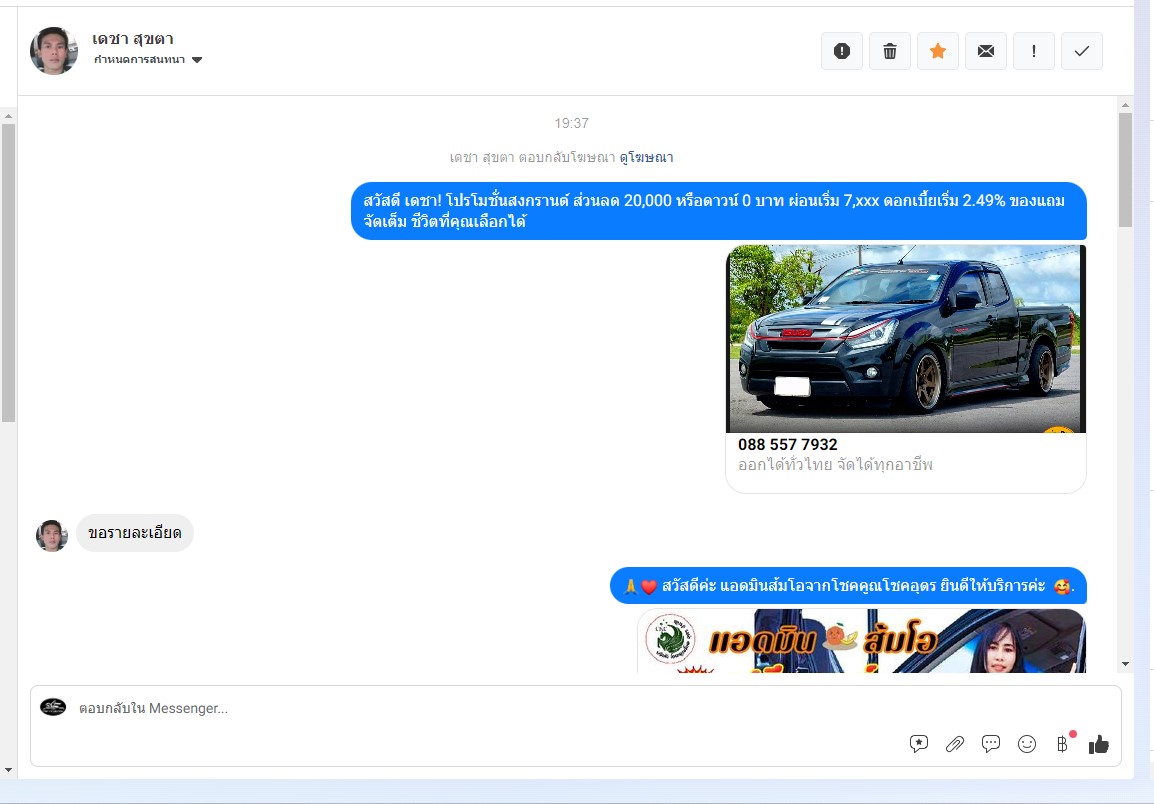Click the left panel scrollbar down arrow
This screenshot has width=1154, height=804.
pos(8,769)
